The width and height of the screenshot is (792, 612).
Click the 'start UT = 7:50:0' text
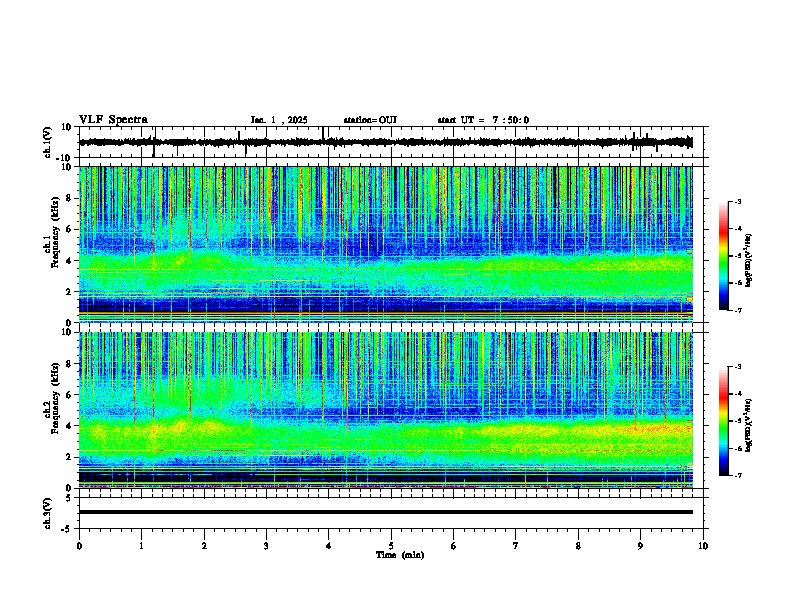tap(483, 120)
